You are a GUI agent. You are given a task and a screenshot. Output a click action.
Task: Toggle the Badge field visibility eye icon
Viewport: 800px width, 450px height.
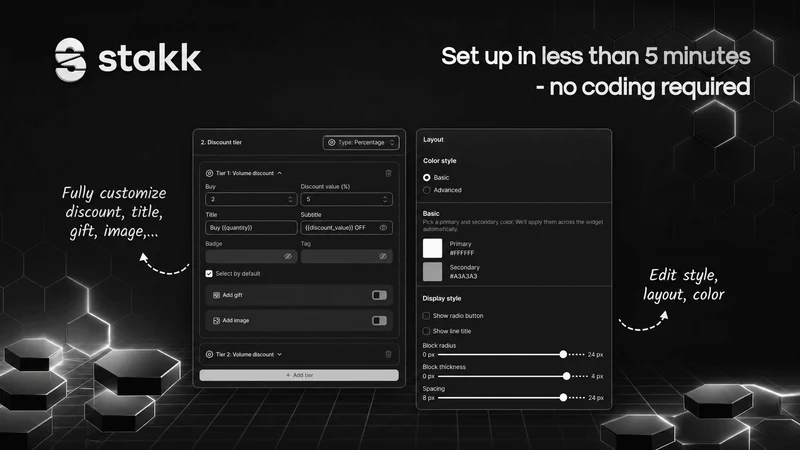(288, 256)
